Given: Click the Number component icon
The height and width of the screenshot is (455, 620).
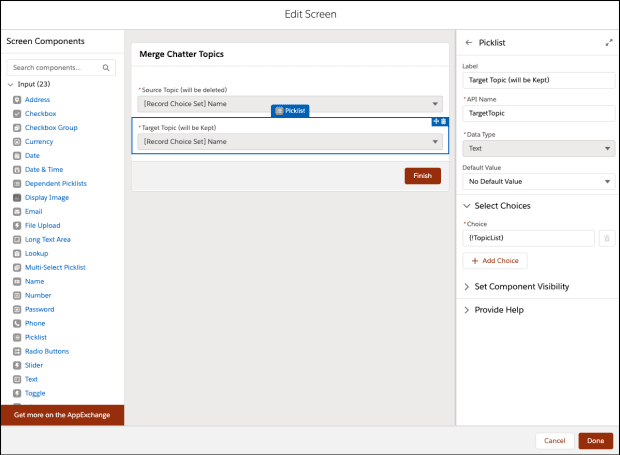Looking at the screenshot, I should pyautogui.click(x=17, y=295).
